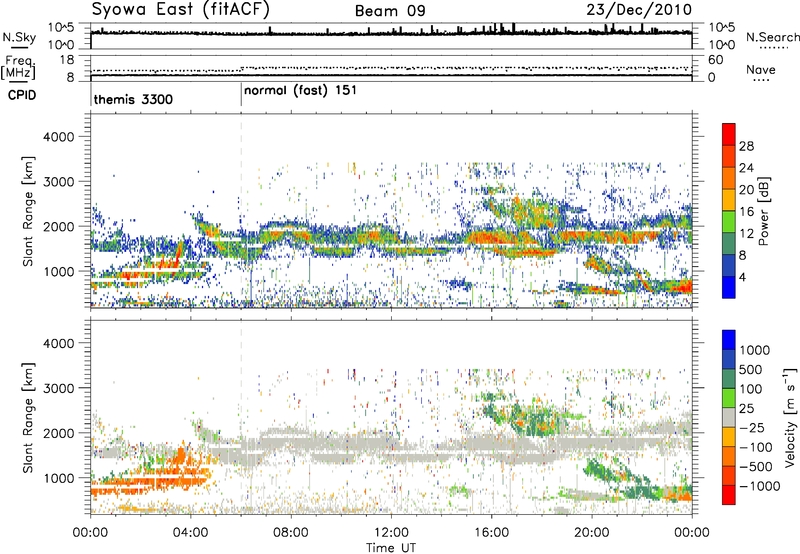This screenshot has width=800, height=554.
Task: Click the '12' Power colorbar label
Action: tap(746, 234)
